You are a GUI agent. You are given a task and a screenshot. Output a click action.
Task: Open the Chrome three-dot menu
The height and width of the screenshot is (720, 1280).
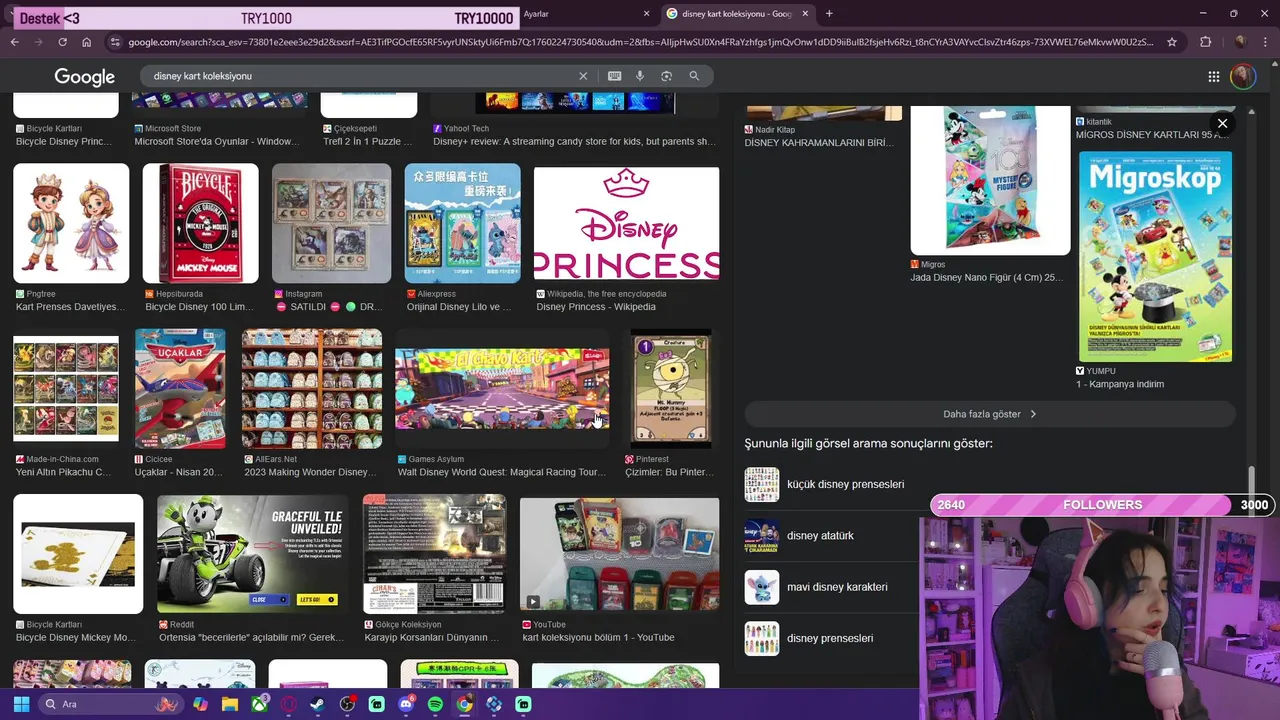point(1265,42)
